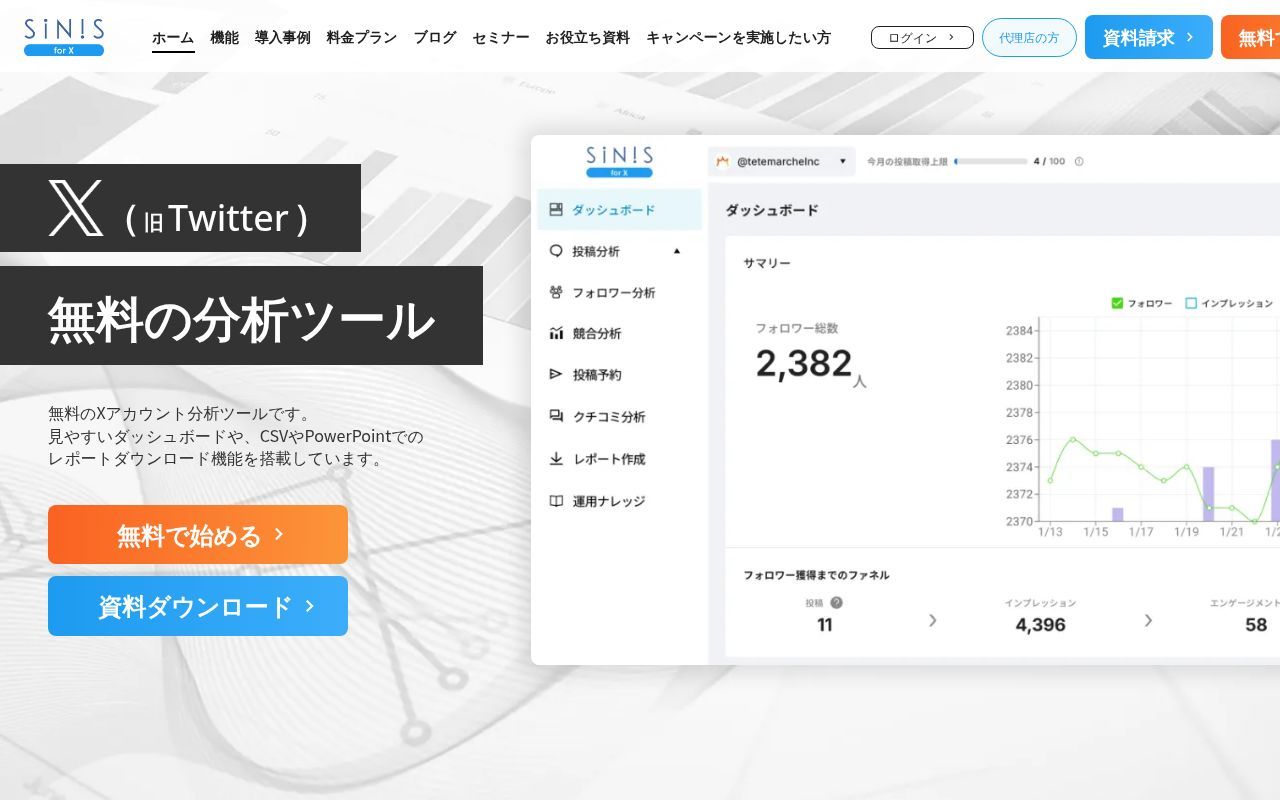
Task: Click the chevron after 投稿 count 11
Action: click(932, 620)
